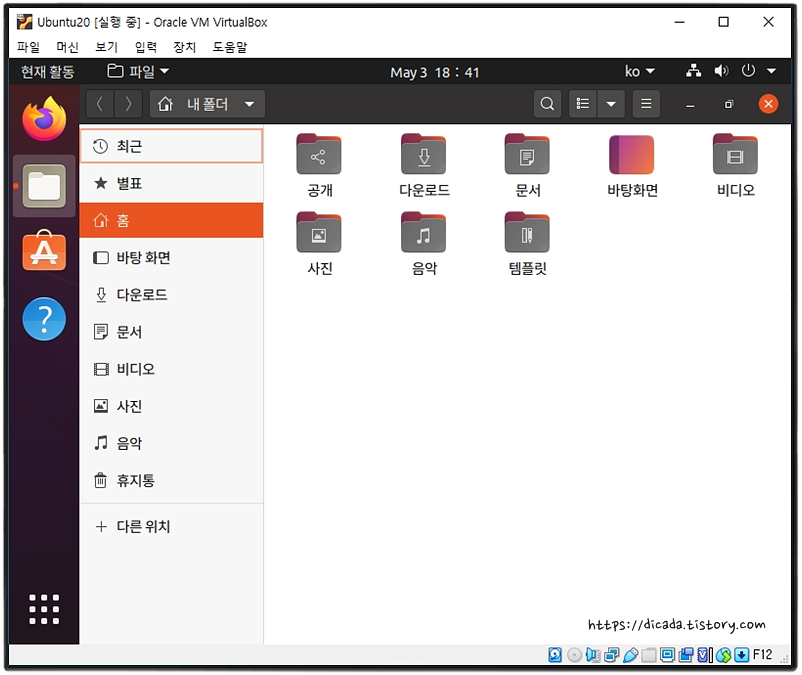
Task: Select 최근 in the sidebar
Action: pyautogui.click(x=171, y=146)
